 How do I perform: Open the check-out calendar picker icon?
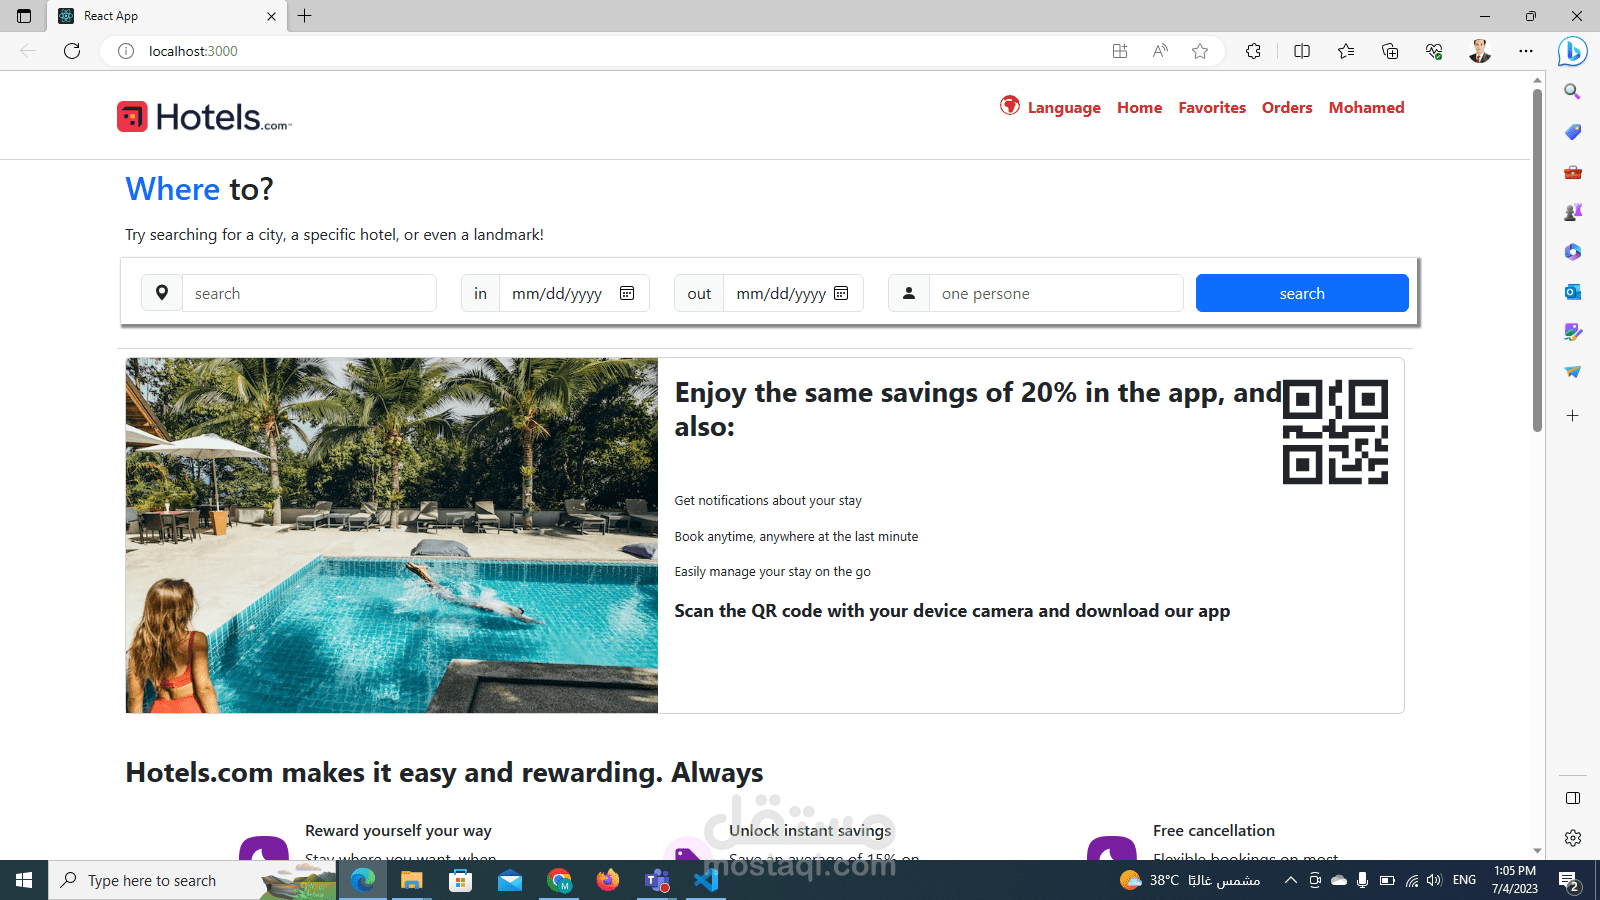pyautogui.click(x=841, y=293)
